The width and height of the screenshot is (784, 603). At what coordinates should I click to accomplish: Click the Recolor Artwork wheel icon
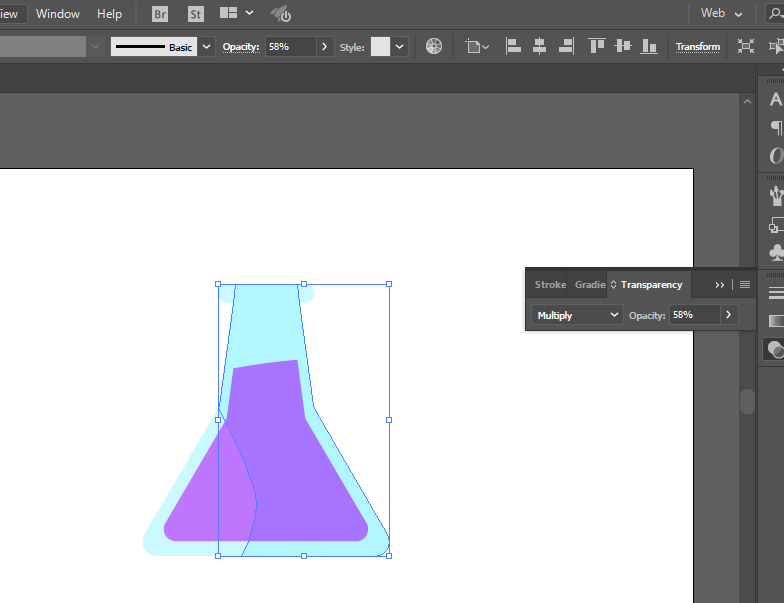pos(434,46)
